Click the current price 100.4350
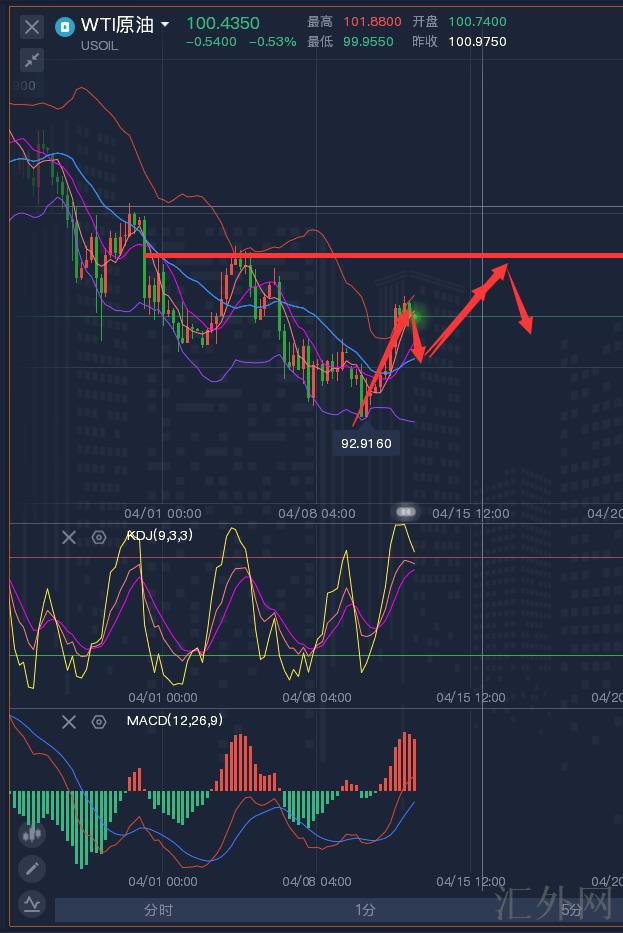The width and height of the screenshot is (623, 933). 223,23
